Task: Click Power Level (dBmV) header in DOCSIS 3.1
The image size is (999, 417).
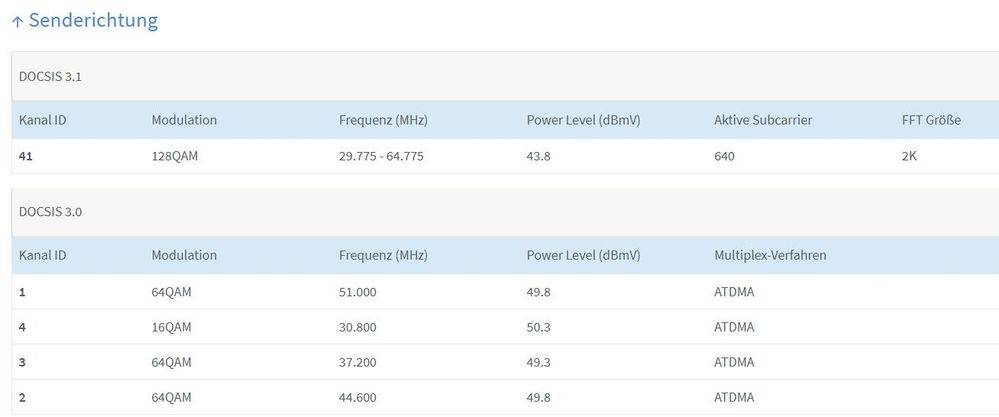Action: [x=583, y=120]
